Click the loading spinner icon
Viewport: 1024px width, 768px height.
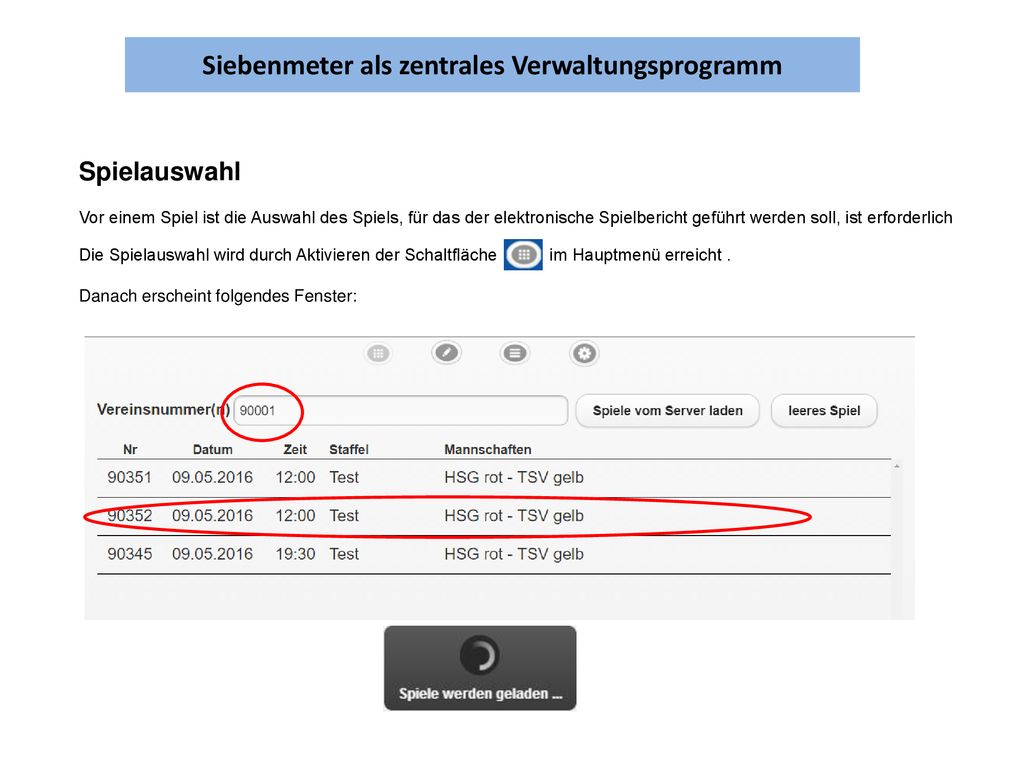tap(480, 655)
